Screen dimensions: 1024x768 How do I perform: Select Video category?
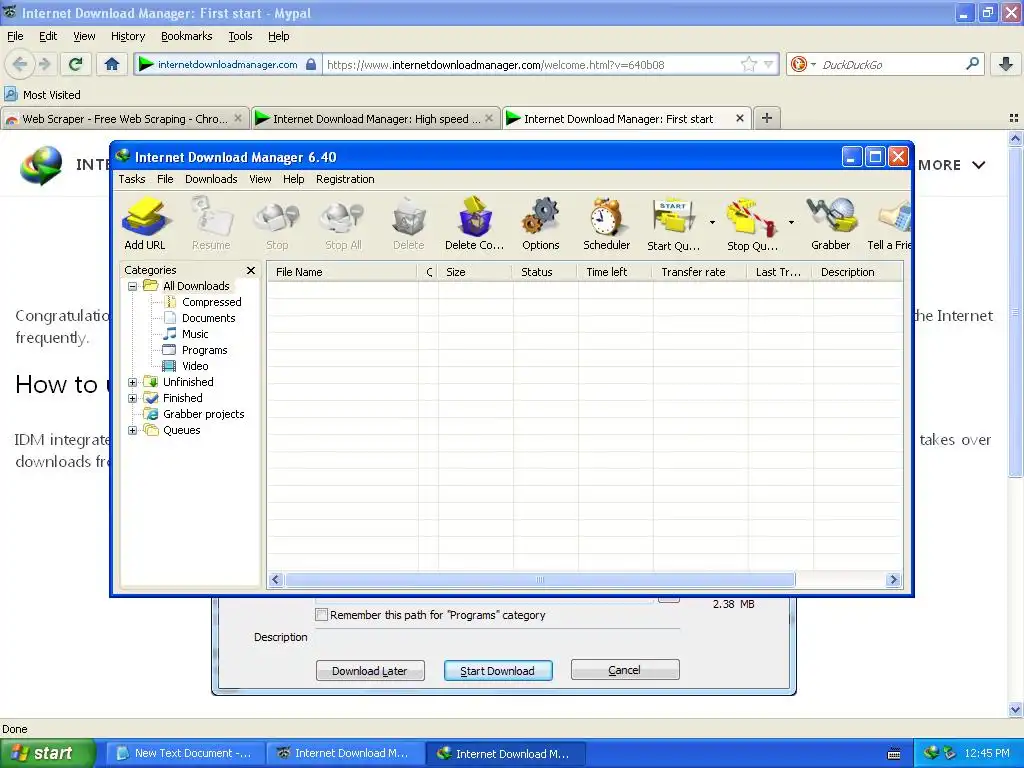click(x=195, y=366)
